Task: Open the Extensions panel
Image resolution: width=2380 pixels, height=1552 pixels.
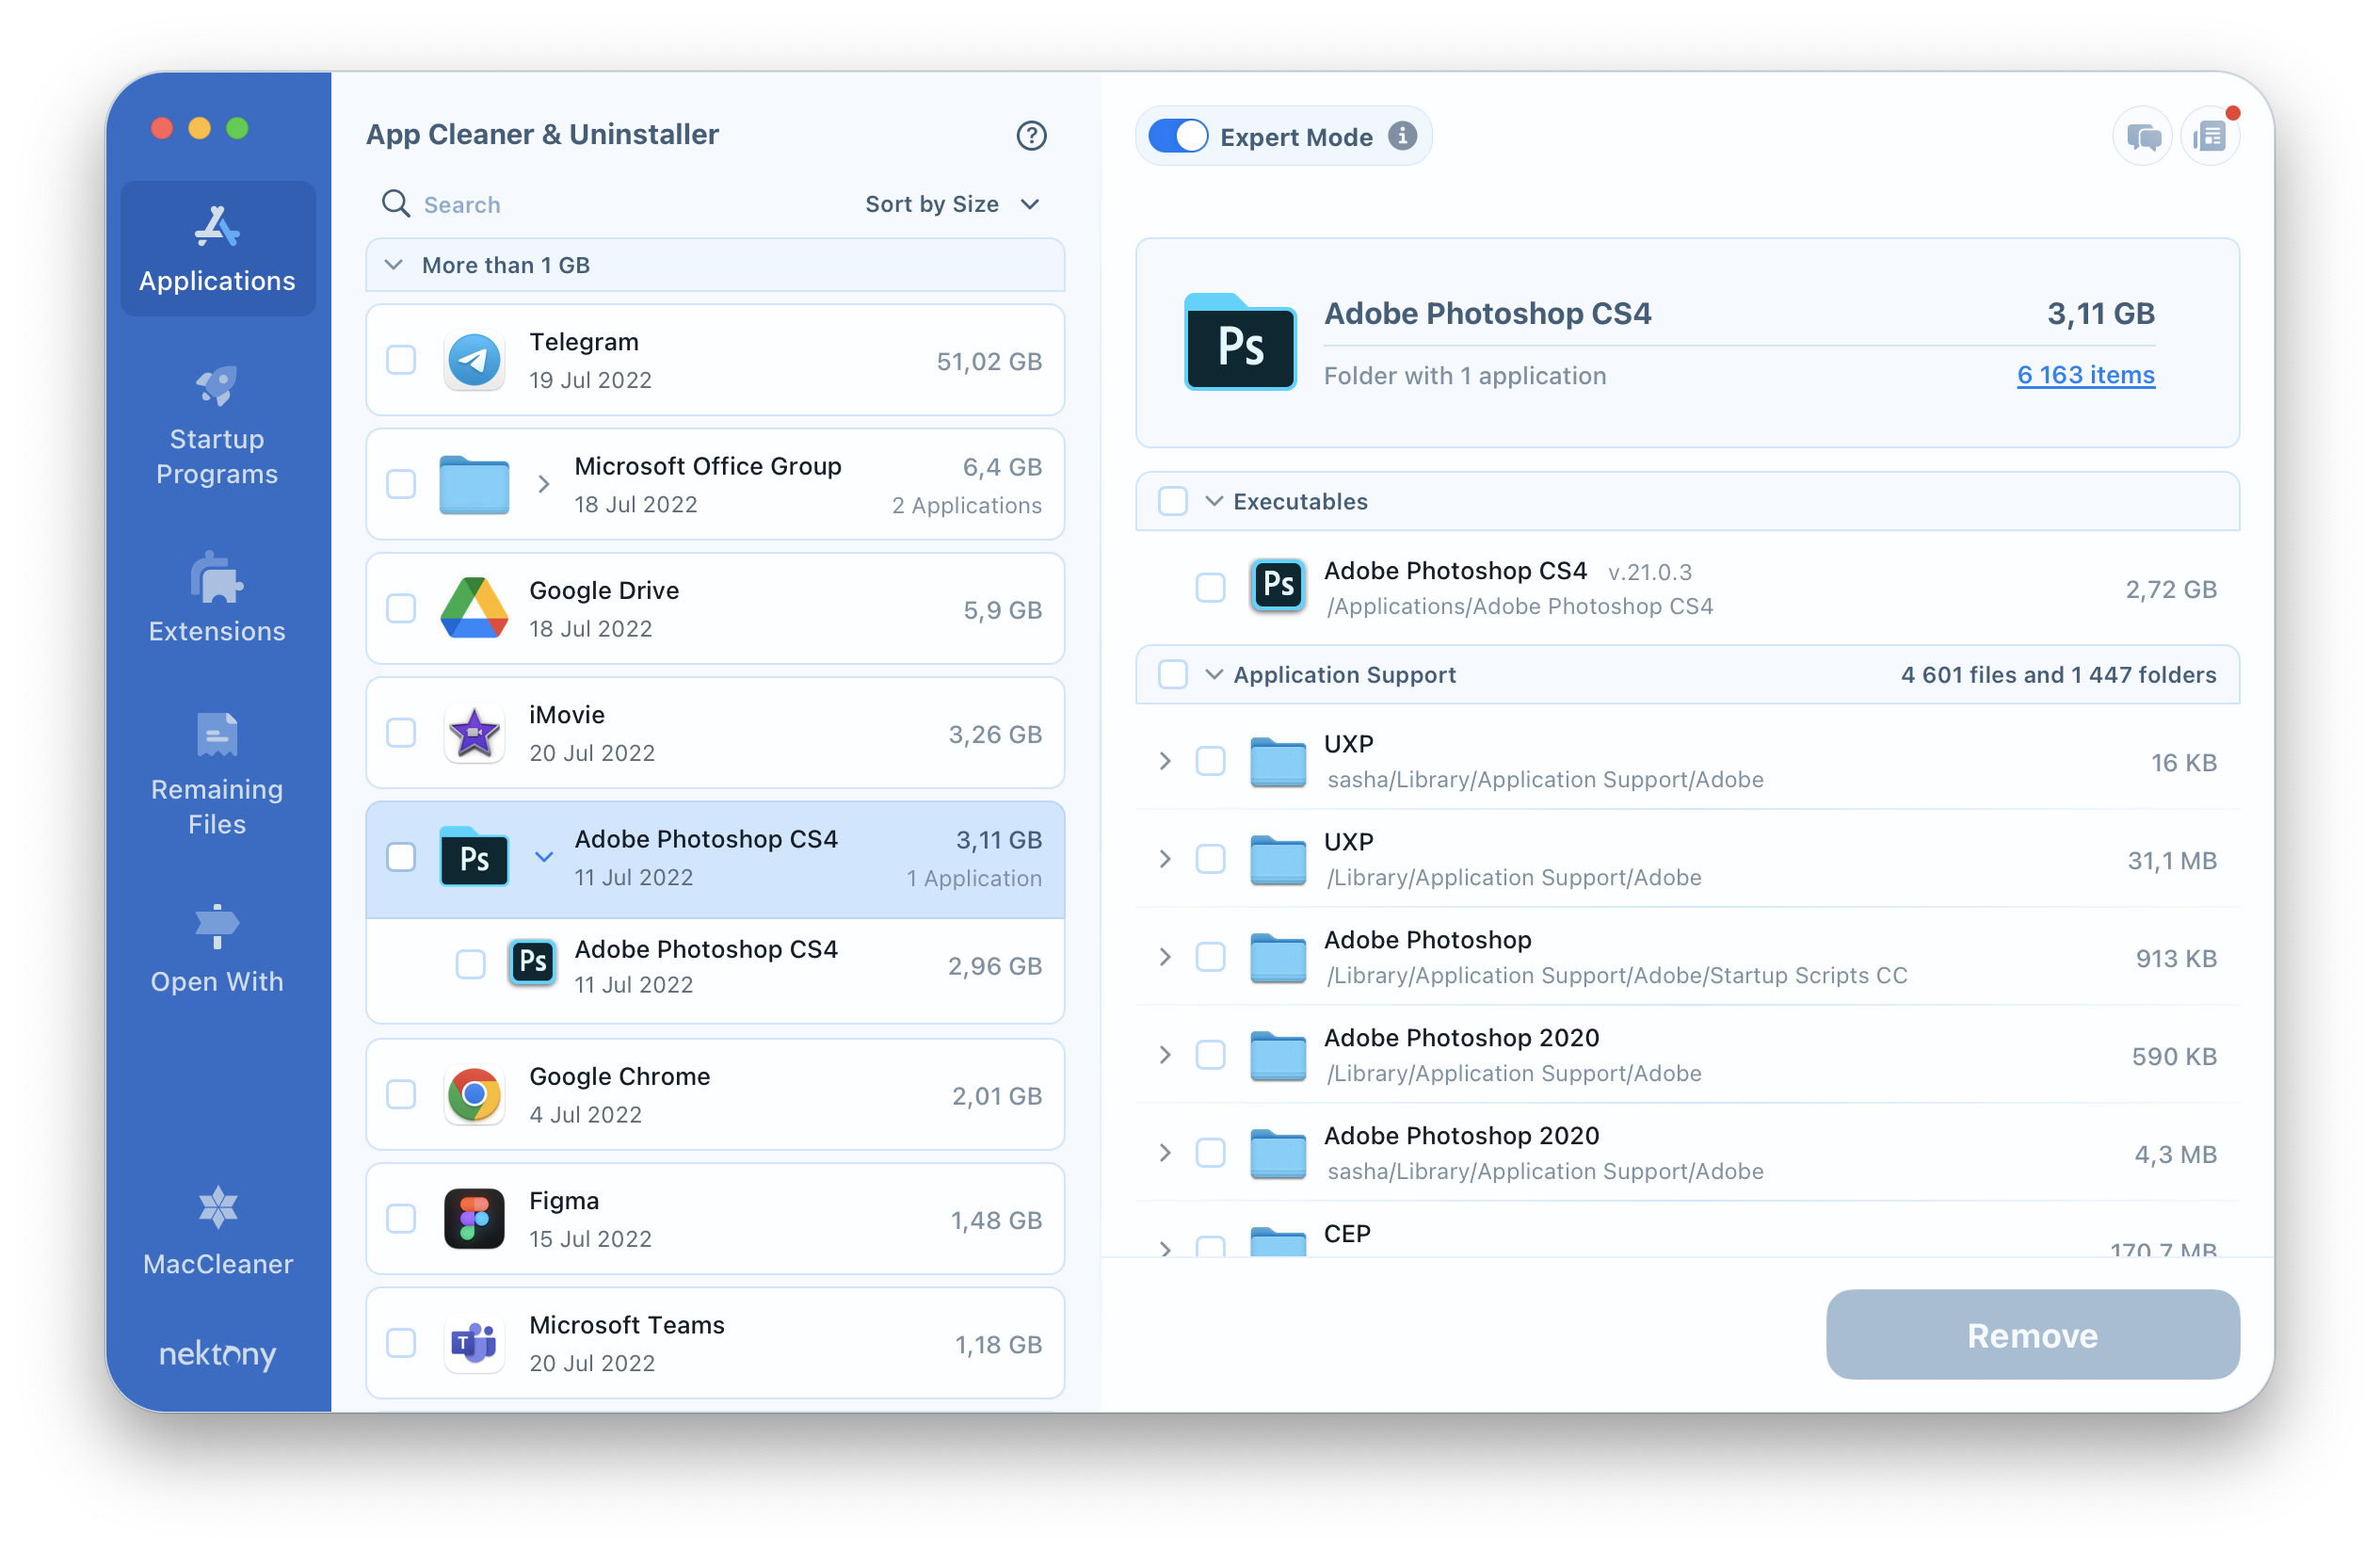Action: click(x=217, y=606)
